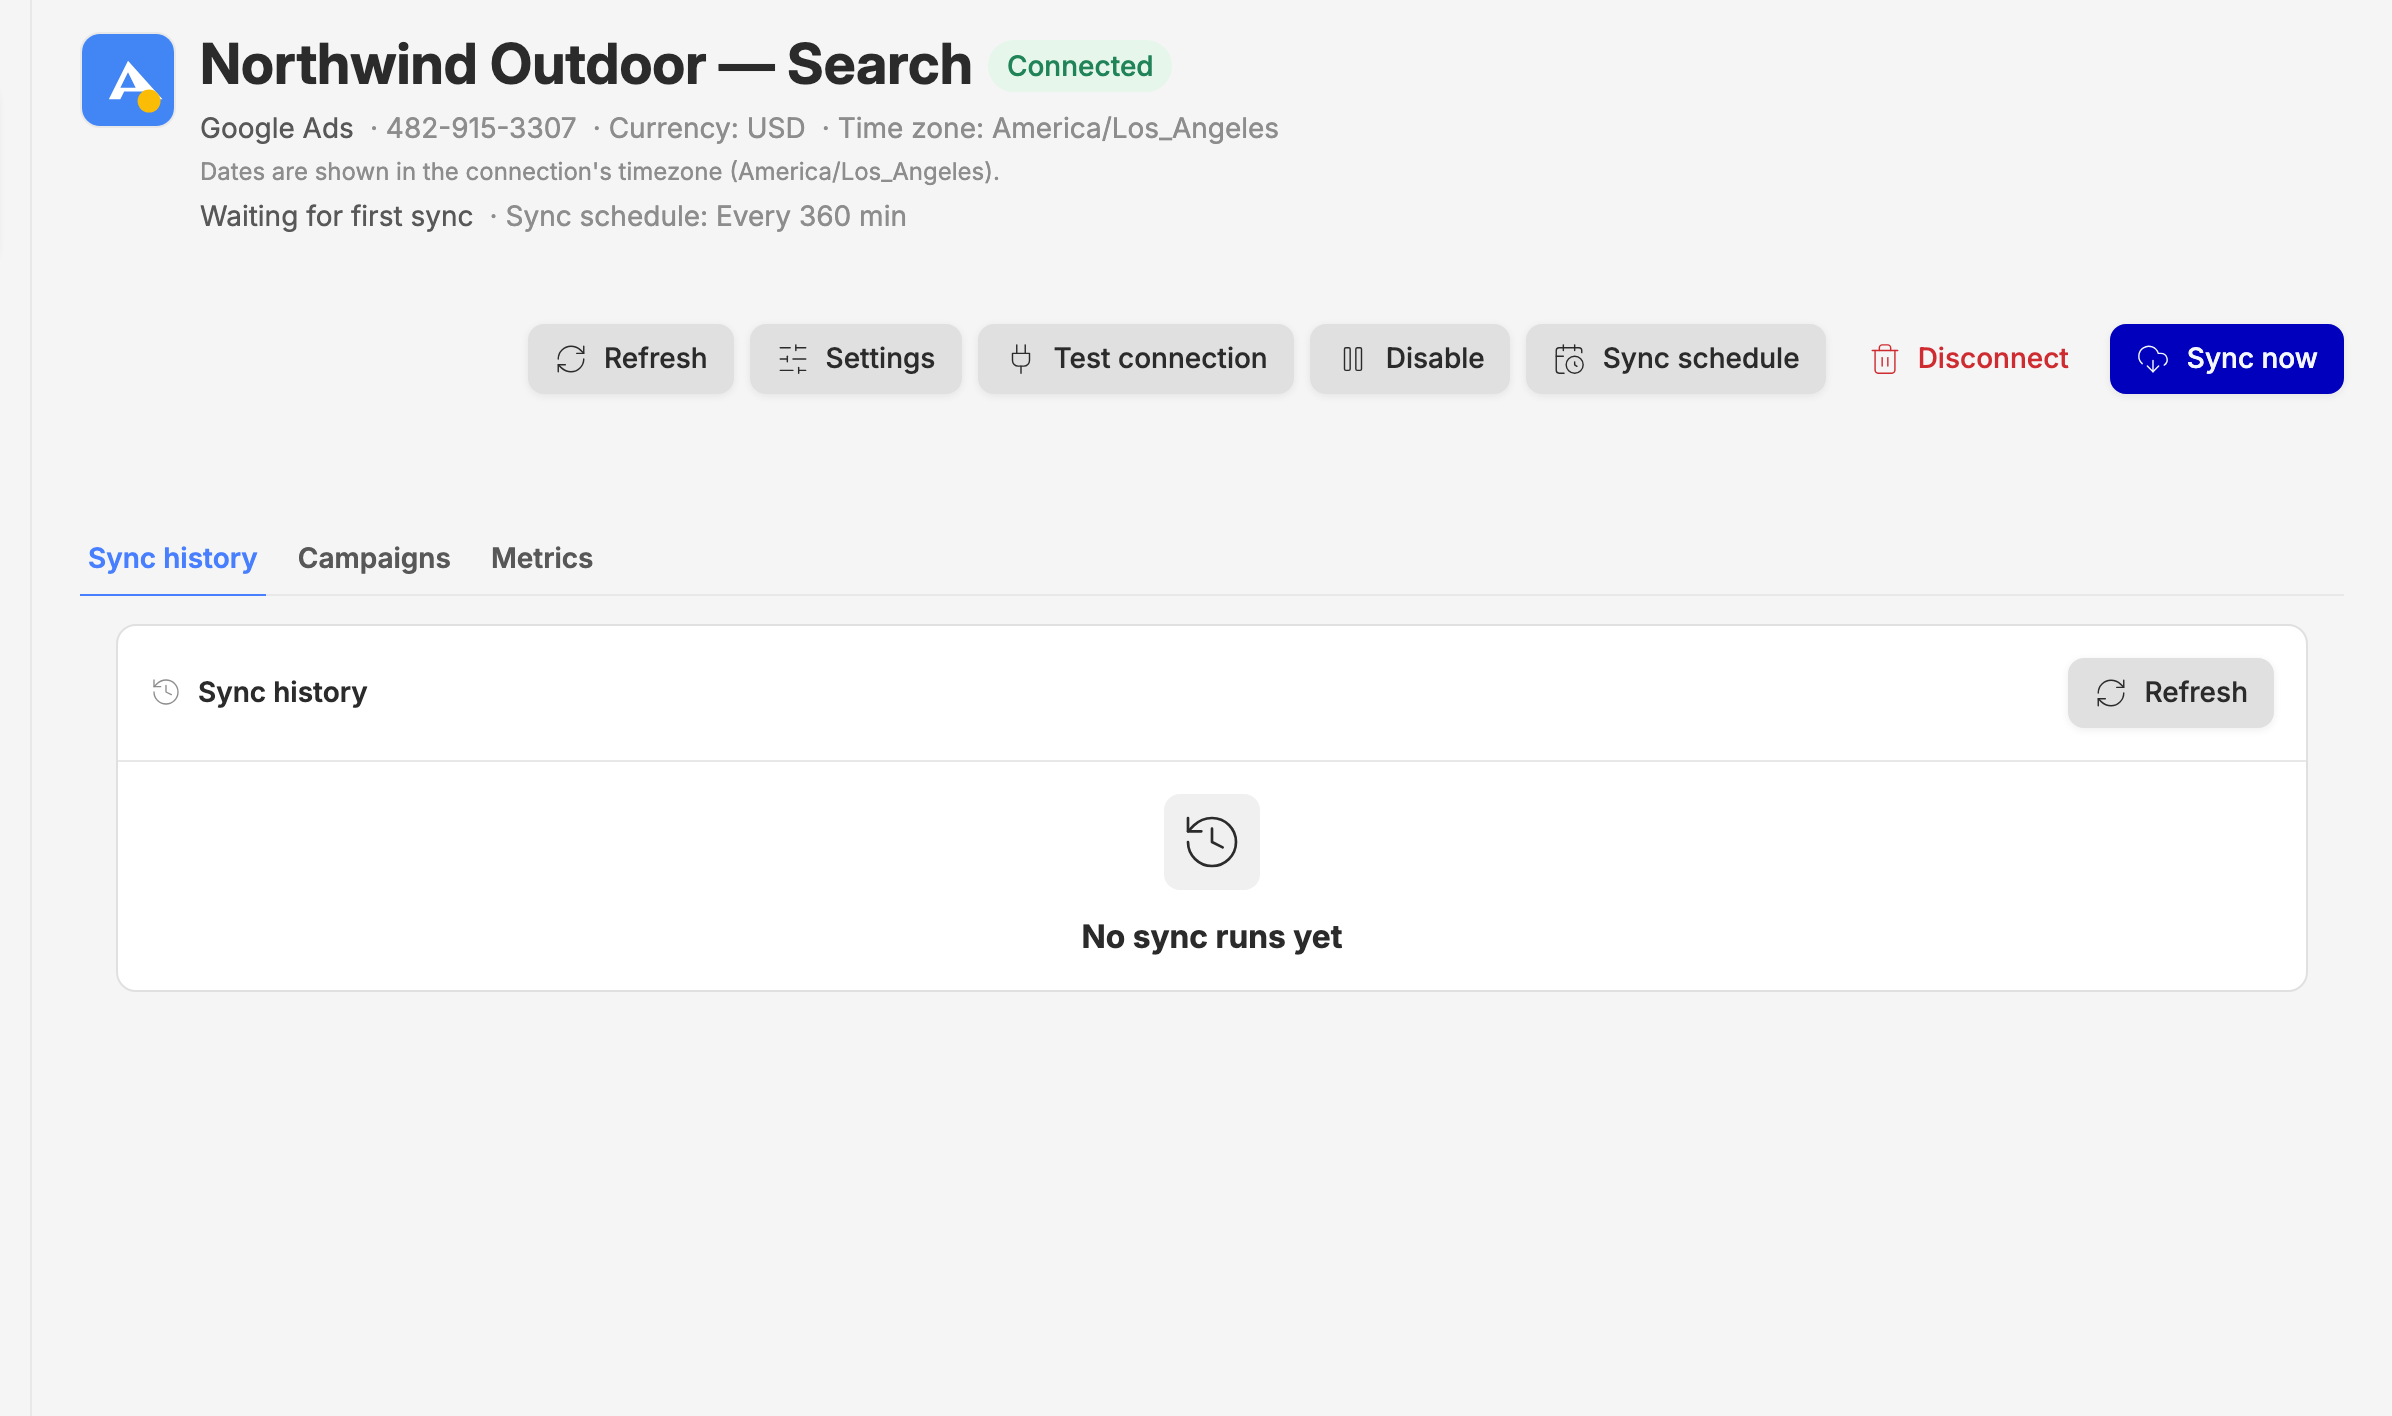Switch to the Campaigns tab
The image size is (2392, 1416).
(x=374, y=558)
